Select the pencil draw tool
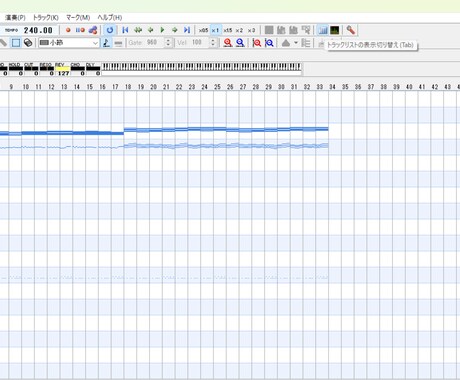Screen dimensions: 460x380 (3, 43)
